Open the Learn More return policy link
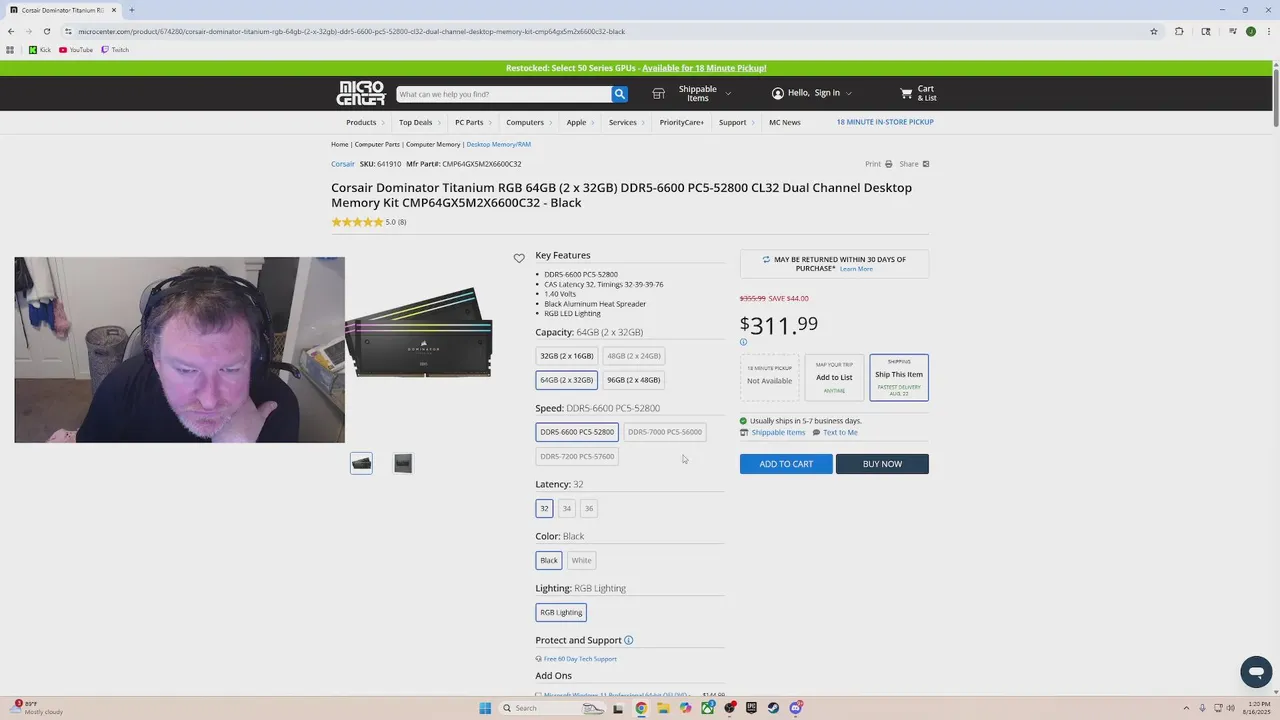 pyautogui.click(x=856, y=269)
